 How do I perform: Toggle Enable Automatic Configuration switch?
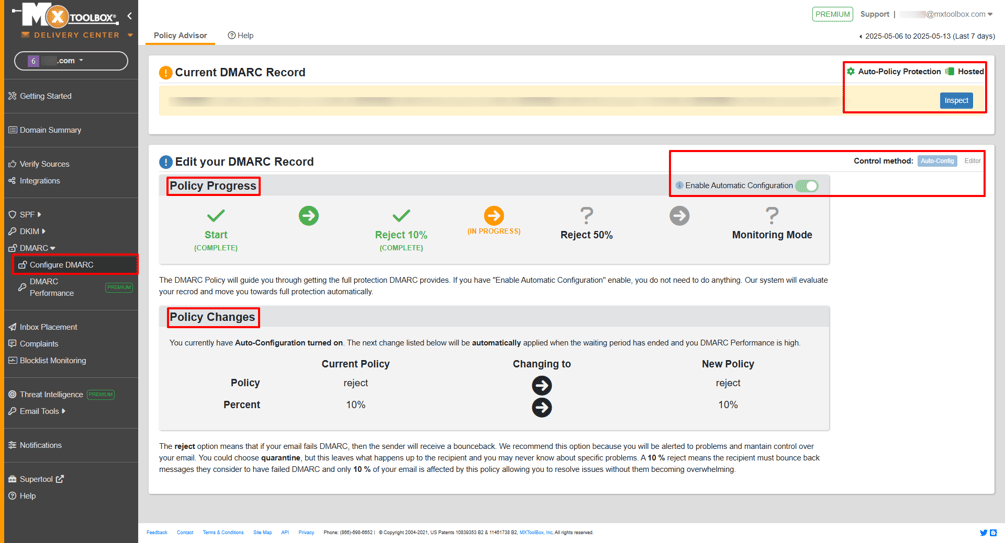[807, 186]
